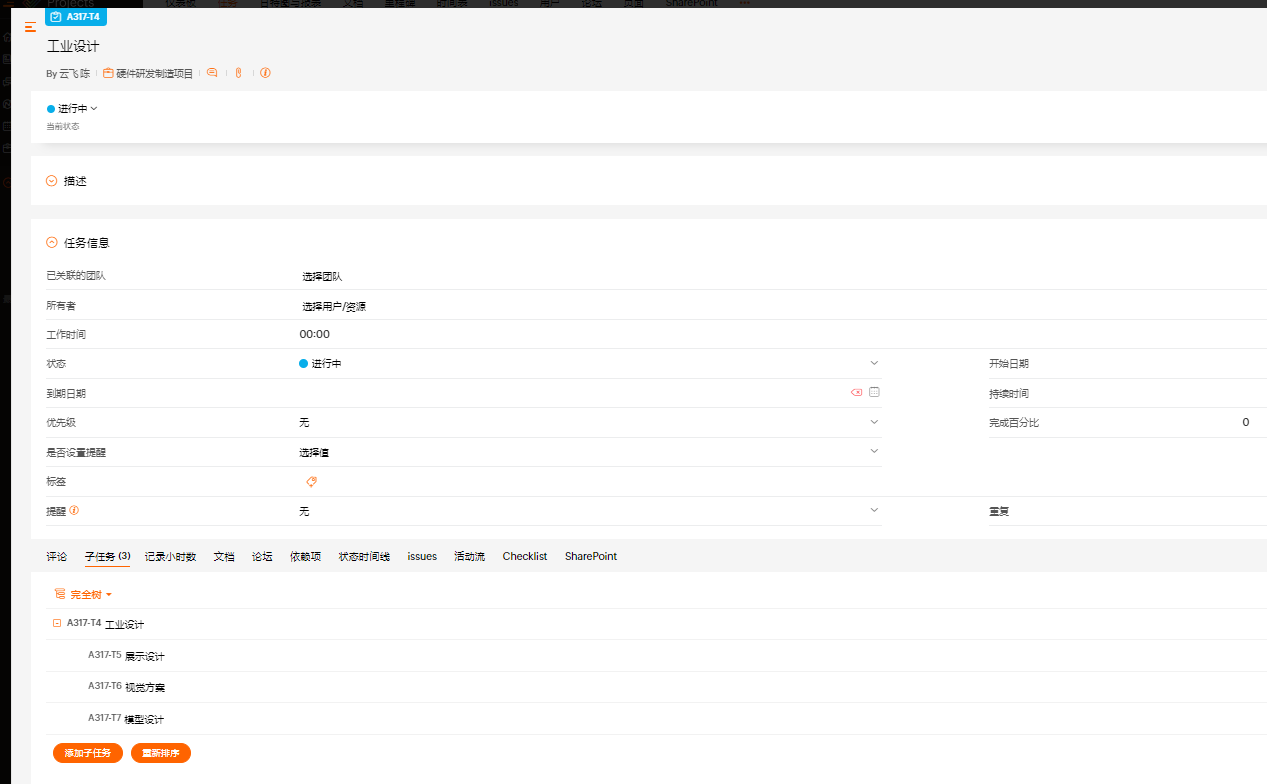The height and width of the screenshot is (784, 1267).
Task: Click the tag icon in 标签 row
Action: (x=311, y=482)
